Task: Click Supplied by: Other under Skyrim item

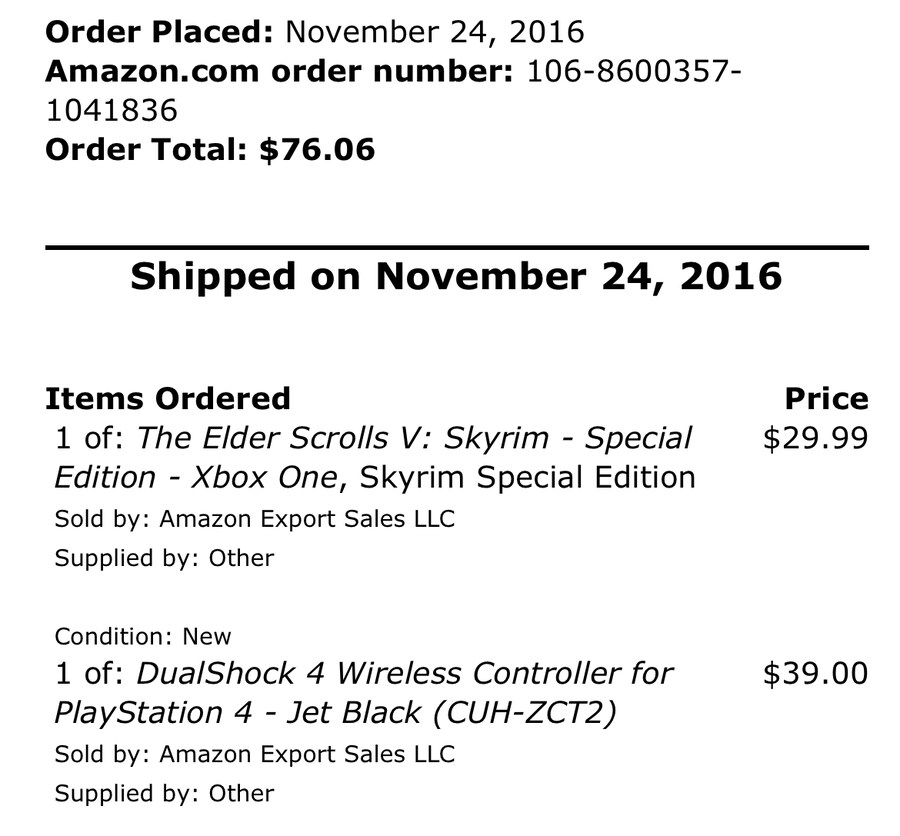Action: coord(164,557)
